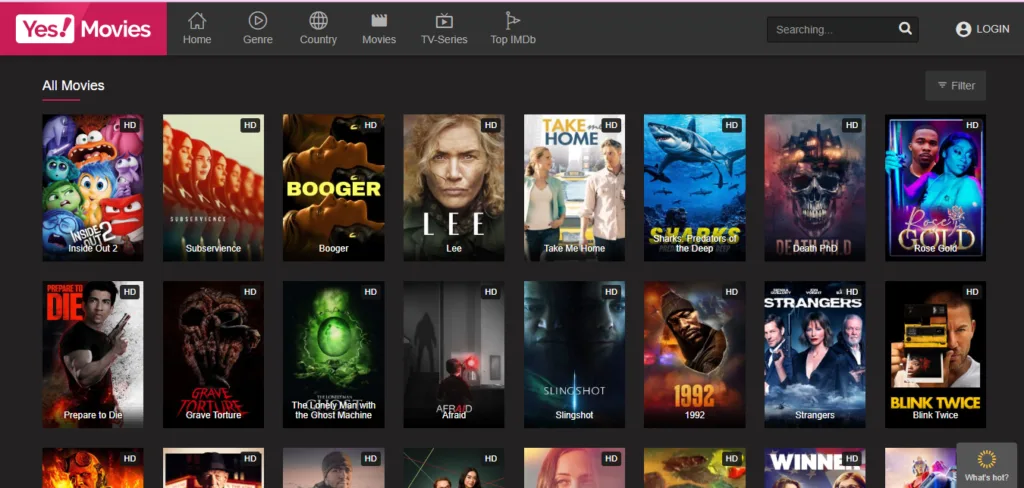Click the Country menu label
The width and height of the screenshot is (1024, 488).
coord(318,40)
